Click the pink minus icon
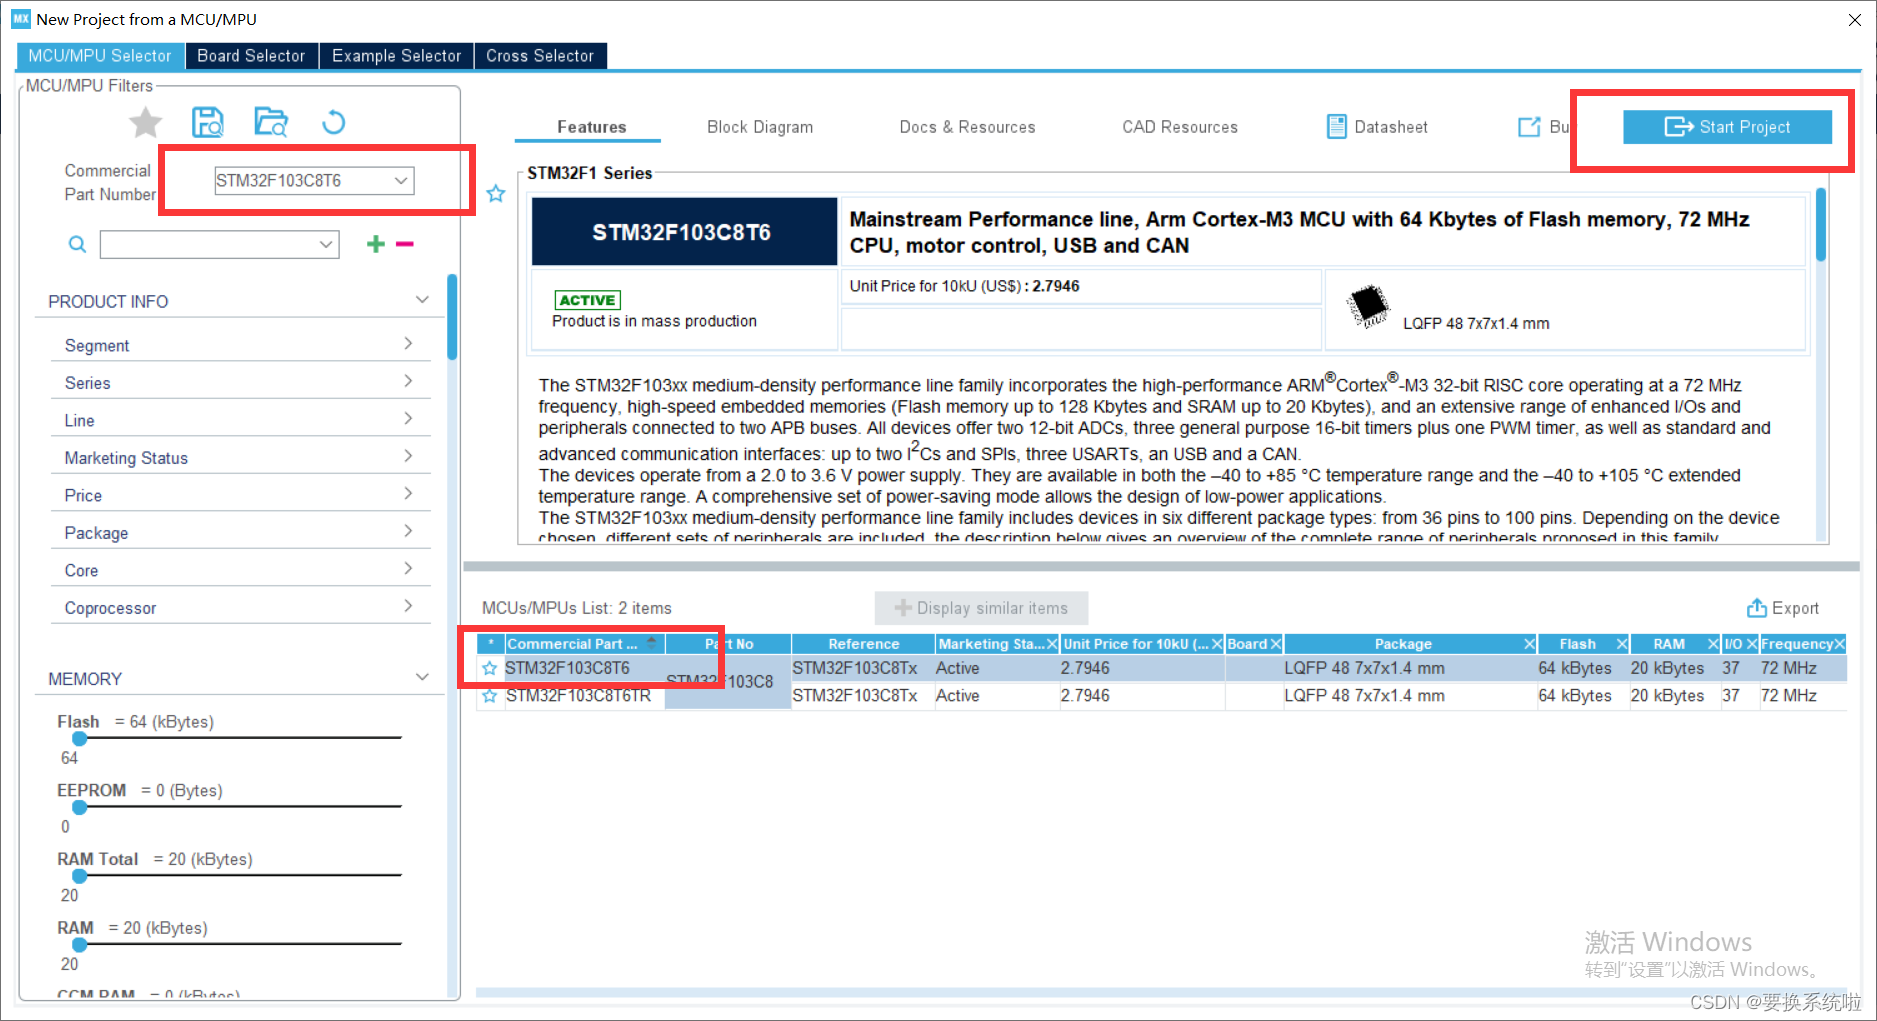The height and width of the screenshot is (1021, 1877). pyautogui.click(x=405, y=244)
